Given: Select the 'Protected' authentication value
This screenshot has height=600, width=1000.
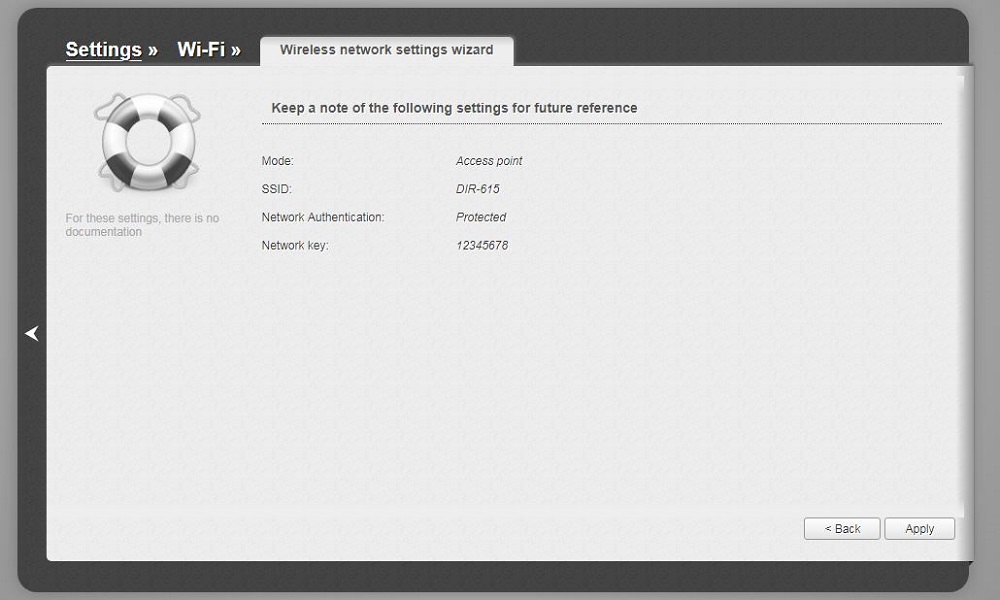Looking at the screenshot, I should tap(481, 217).
